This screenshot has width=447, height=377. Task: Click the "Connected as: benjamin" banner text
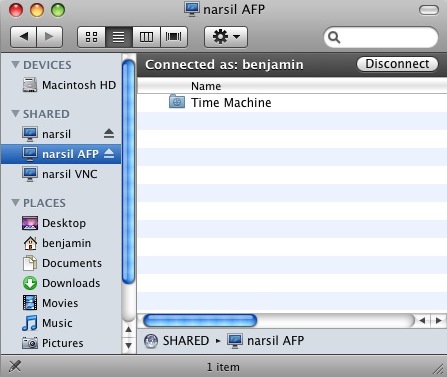(x=224, y=64)
